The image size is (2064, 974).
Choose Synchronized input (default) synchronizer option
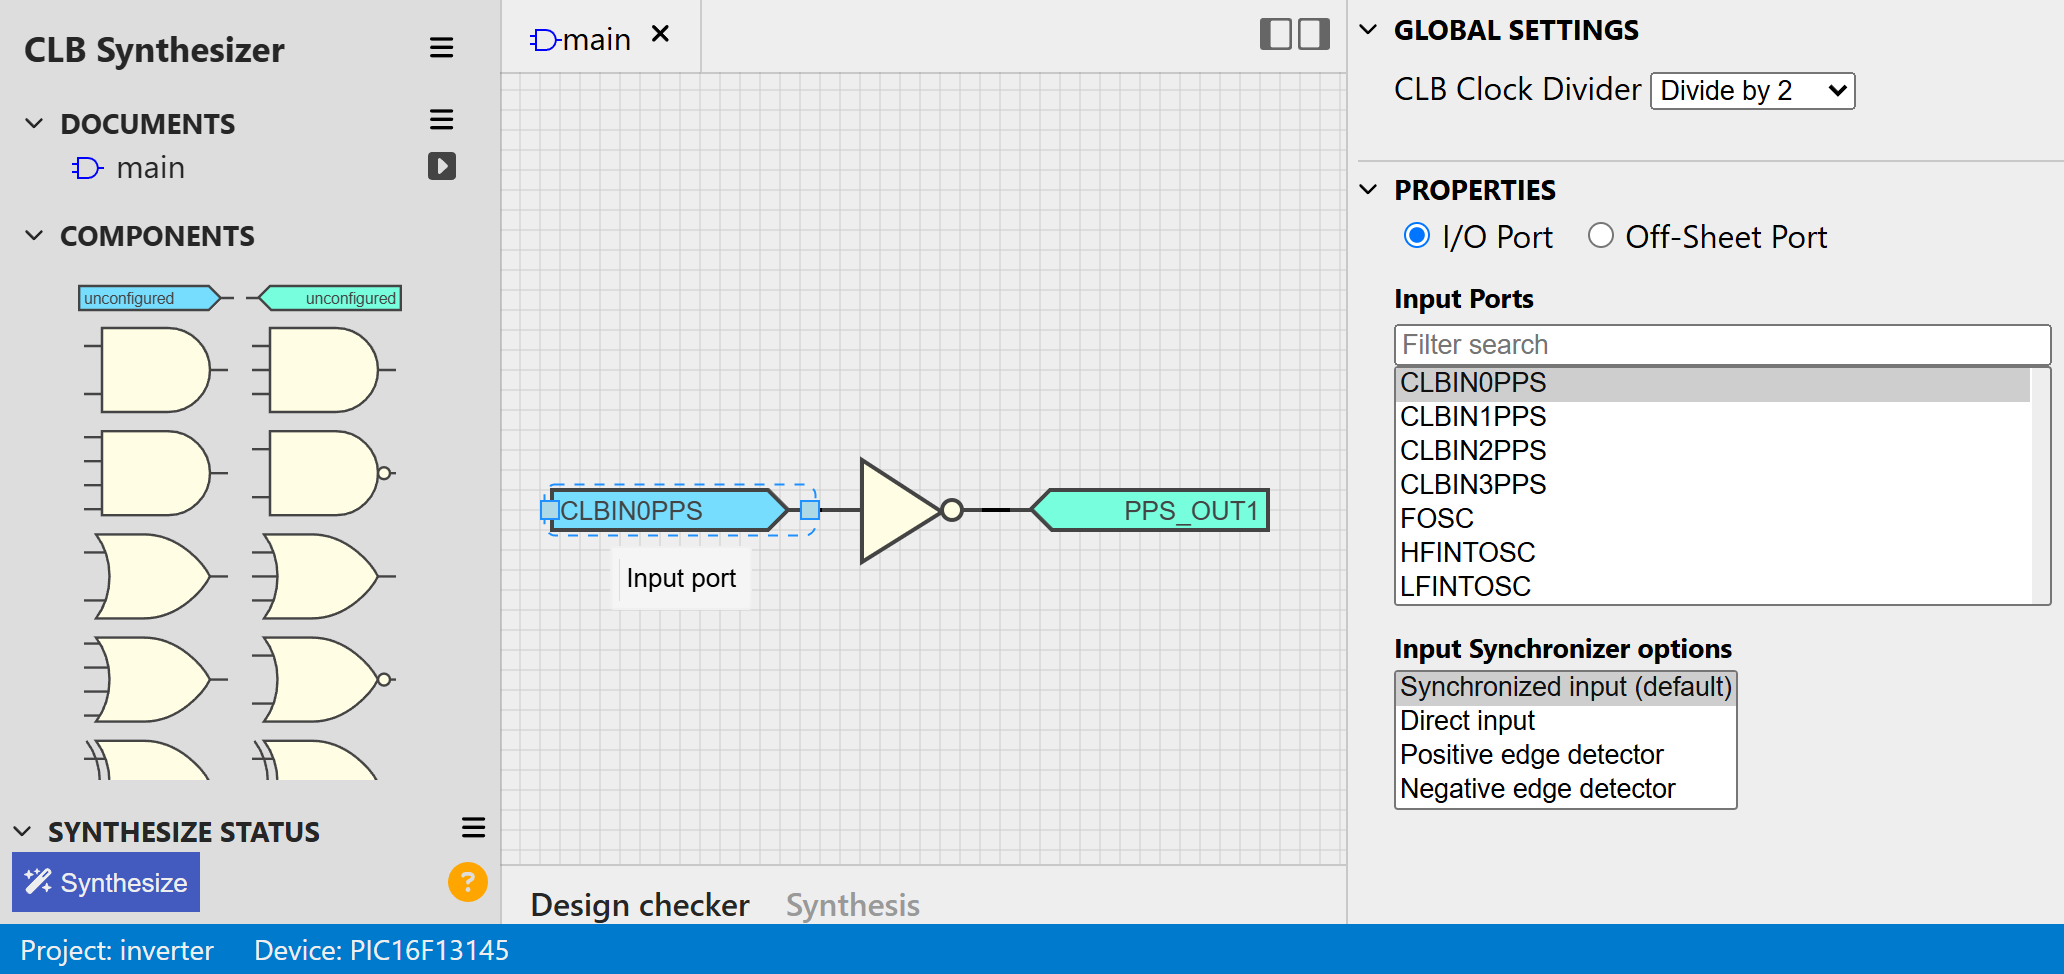(x=1566, y=687)
